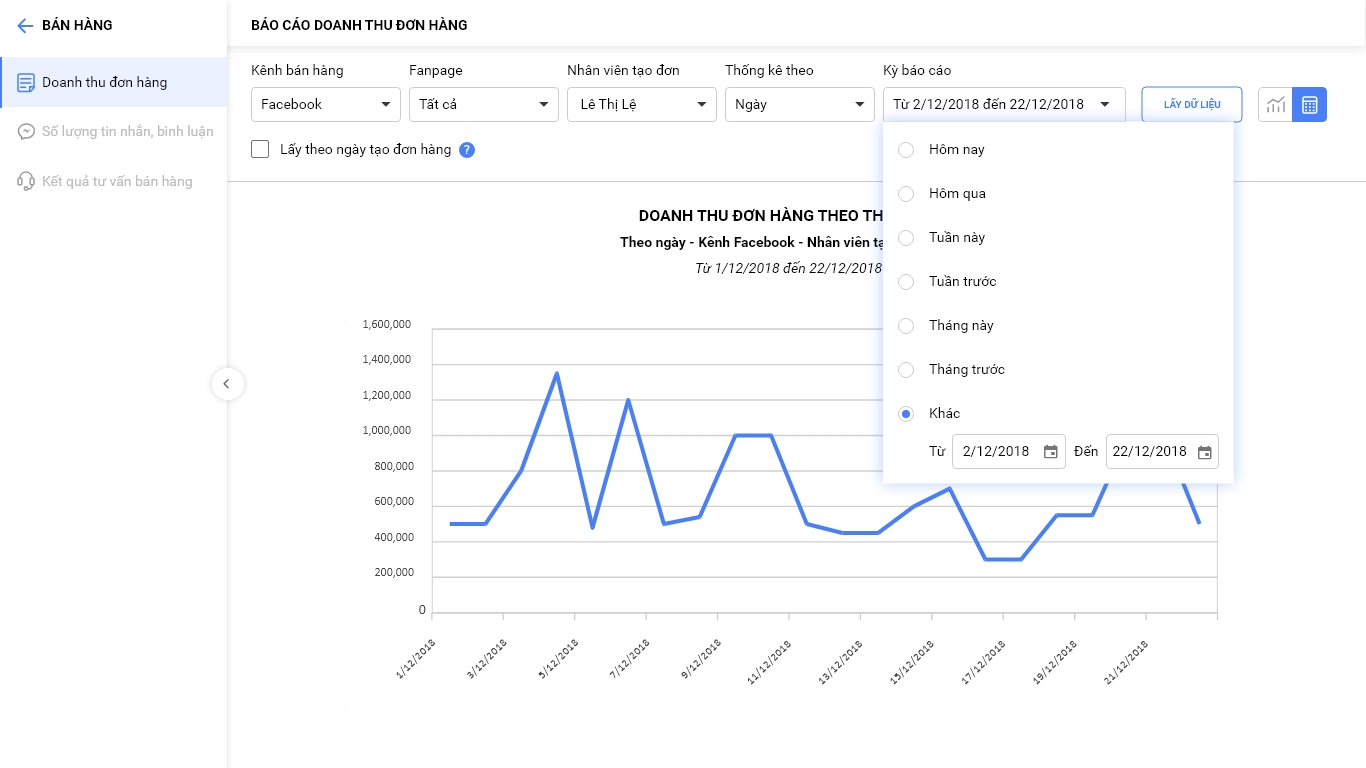Click help question mark icon
Screen dimensions: 1366x768
point(466,150)
